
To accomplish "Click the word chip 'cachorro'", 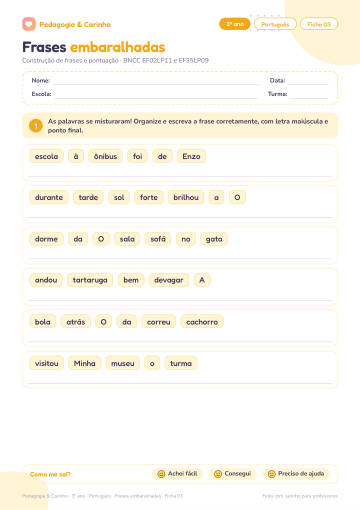I will pyautogui.click(x=202, y=322).
